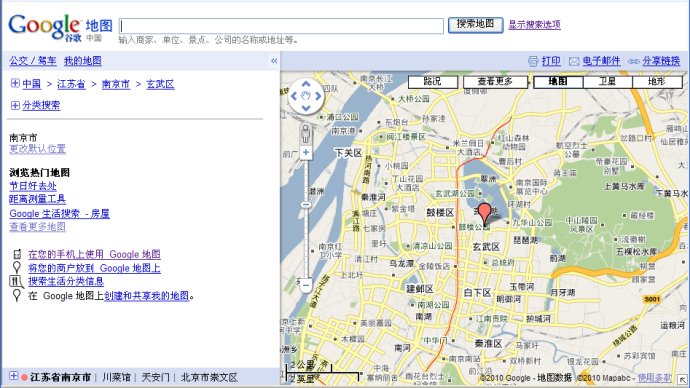Pan the map down with the arrow

306,108
